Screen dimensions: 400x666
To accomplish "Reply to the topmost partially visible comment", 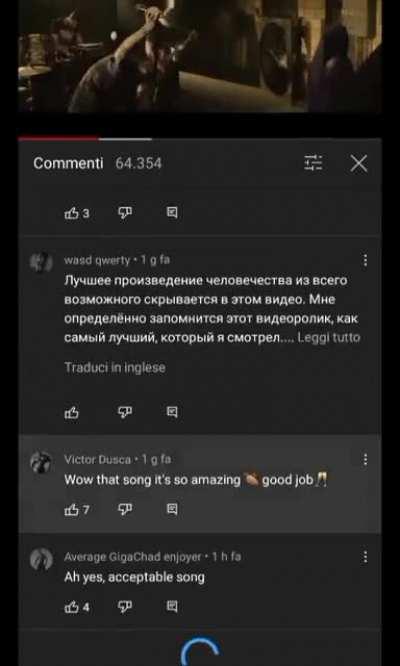I will (x=172, y=213).
